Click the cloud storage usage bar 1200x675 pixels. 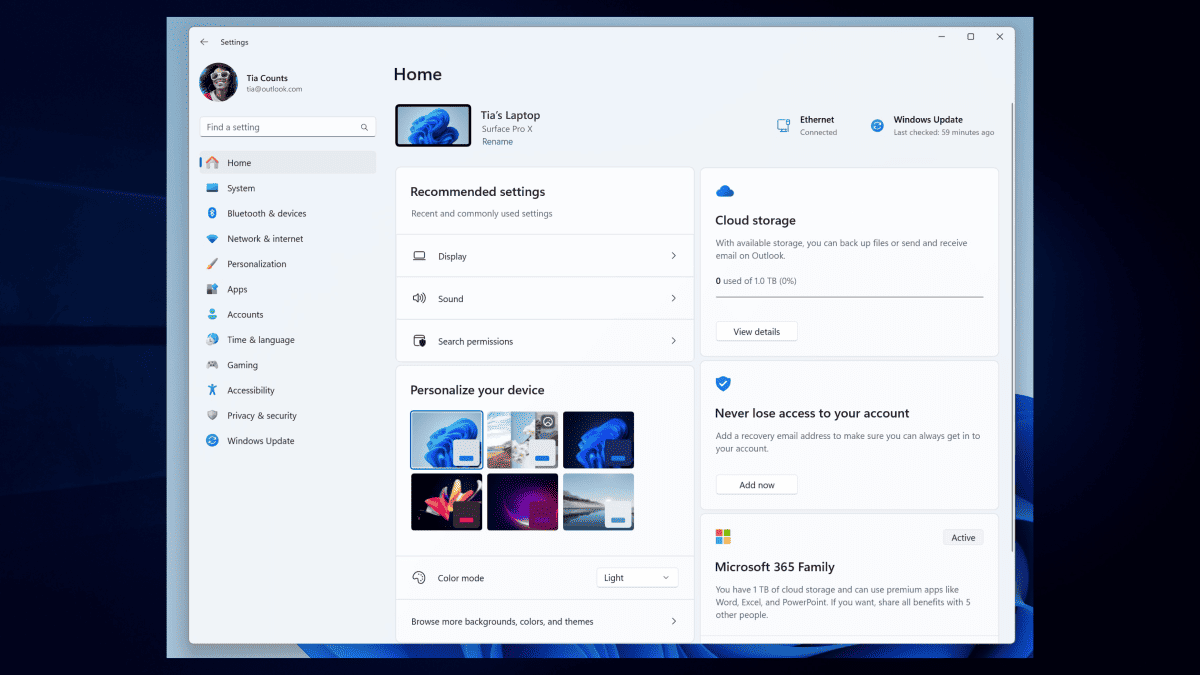[x=849, y=297]
